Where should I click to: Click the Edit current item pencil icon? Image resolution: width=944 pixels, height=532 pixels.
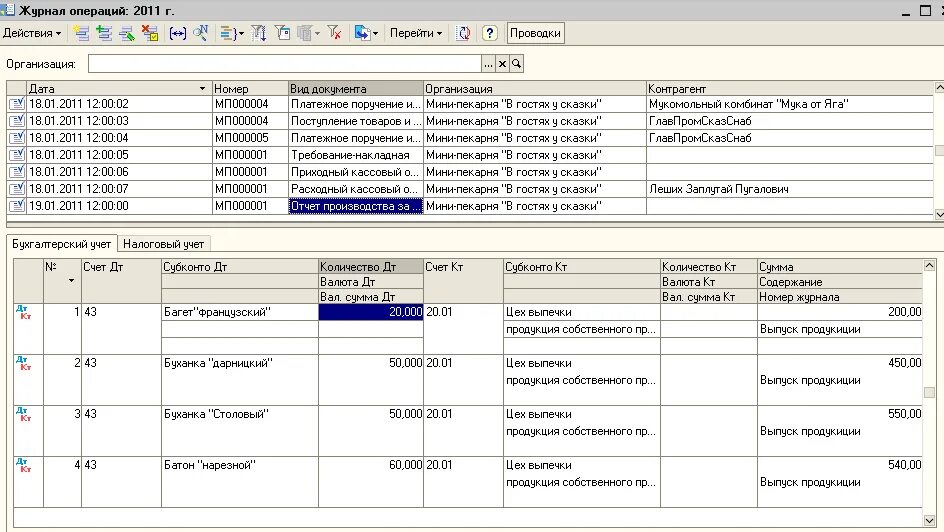click(x=126, y=33)
